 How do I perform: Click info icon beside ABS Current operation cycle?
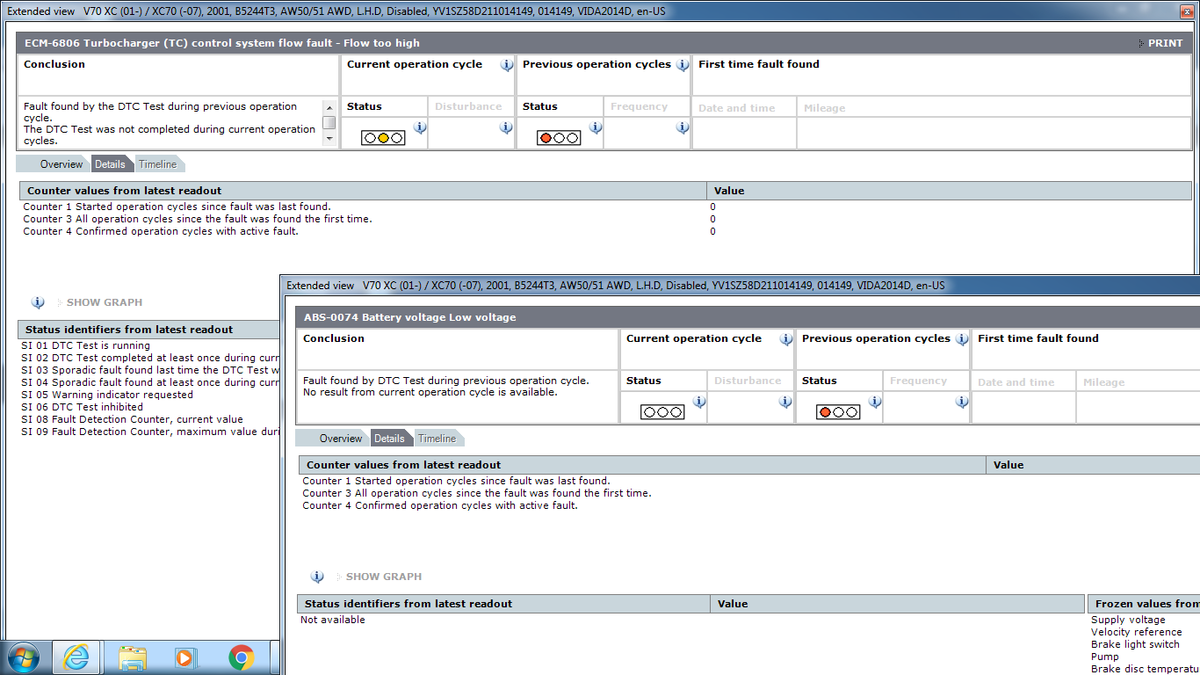(786, 339)
